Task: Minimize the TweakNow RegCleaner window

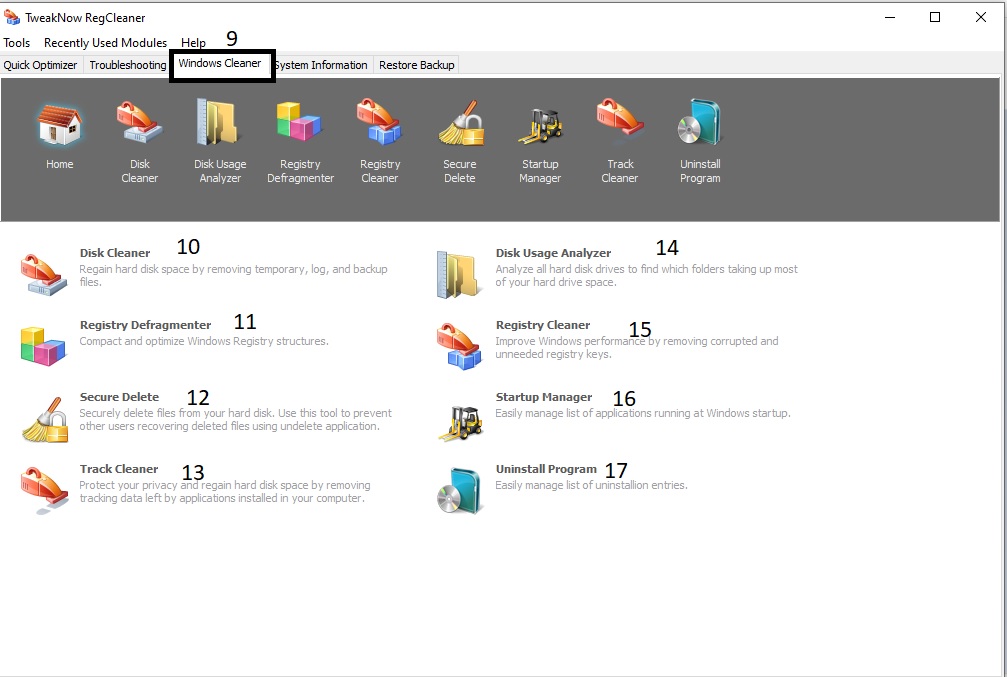Action: [x=889, y=17]
